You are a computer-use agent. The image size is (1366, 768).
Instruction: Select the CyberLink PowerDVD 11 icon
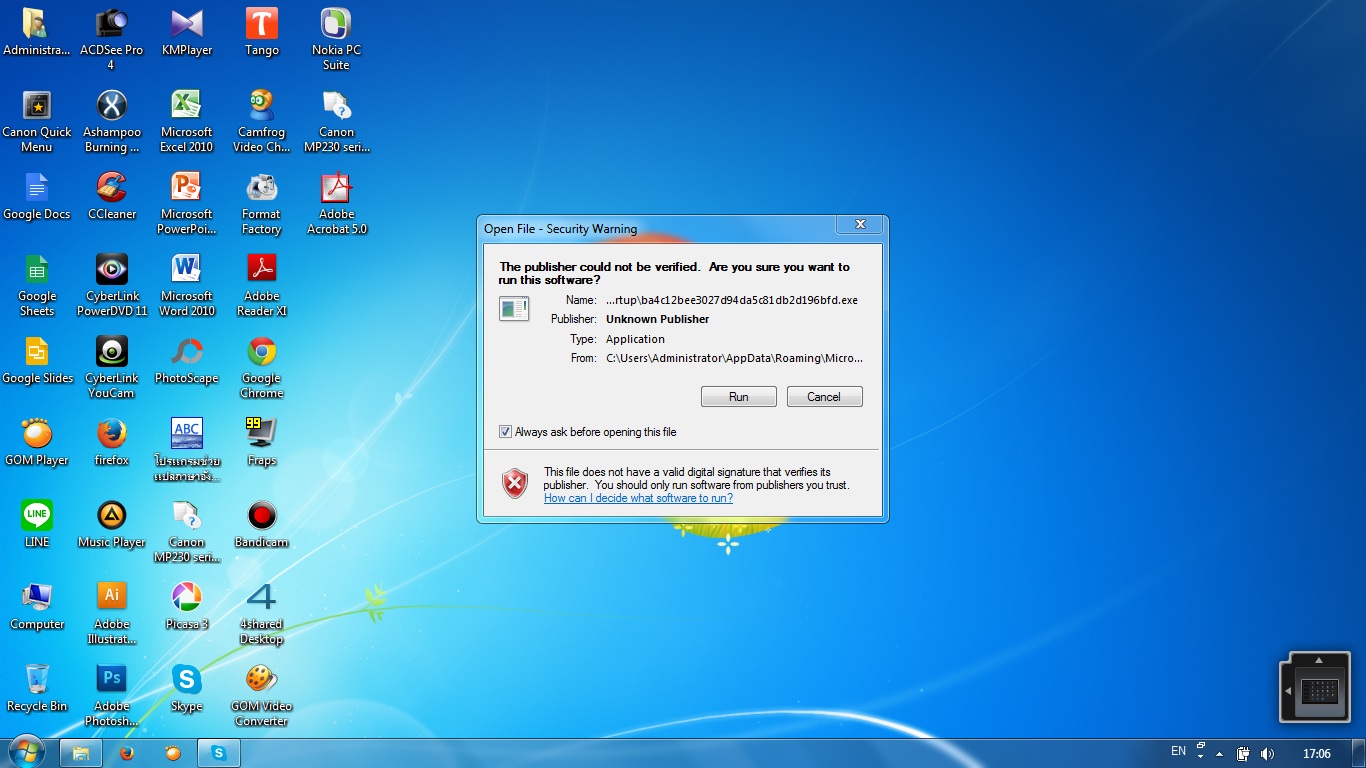(x=111, y=286)
